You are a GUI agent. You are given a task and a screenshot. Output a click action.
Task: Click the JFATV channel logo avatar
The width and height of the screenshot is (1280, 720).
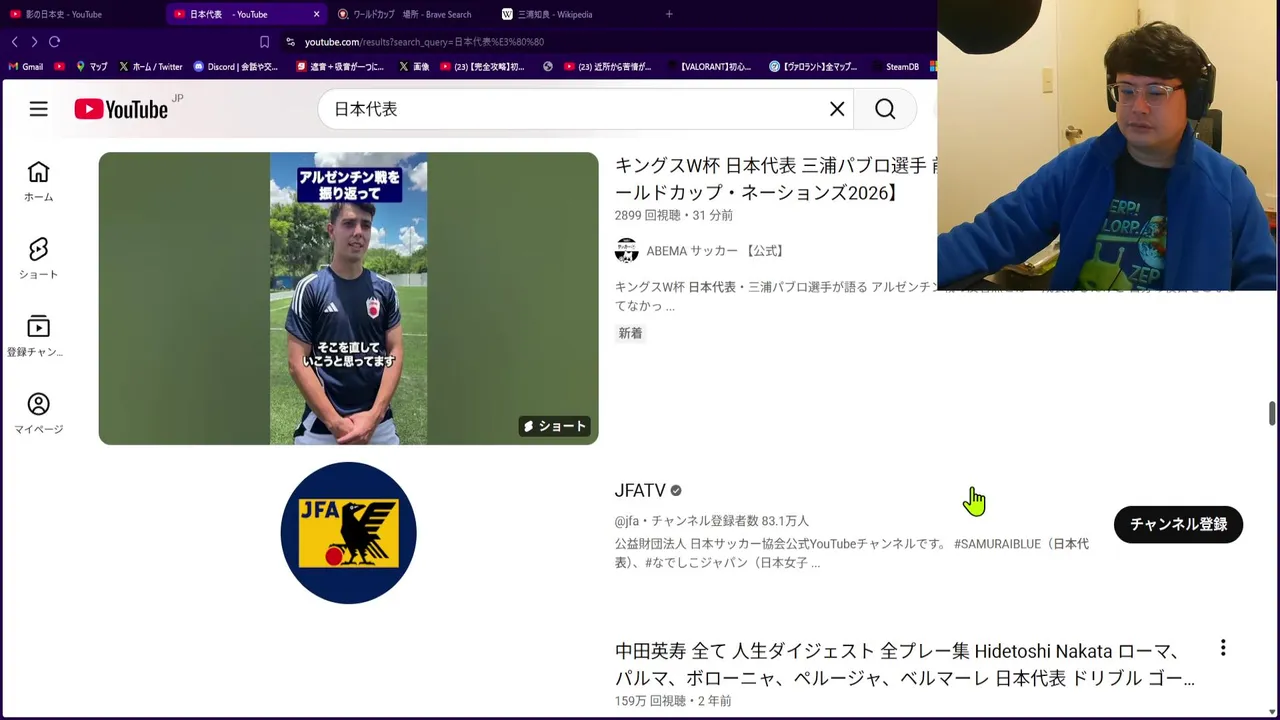(348, 533)
